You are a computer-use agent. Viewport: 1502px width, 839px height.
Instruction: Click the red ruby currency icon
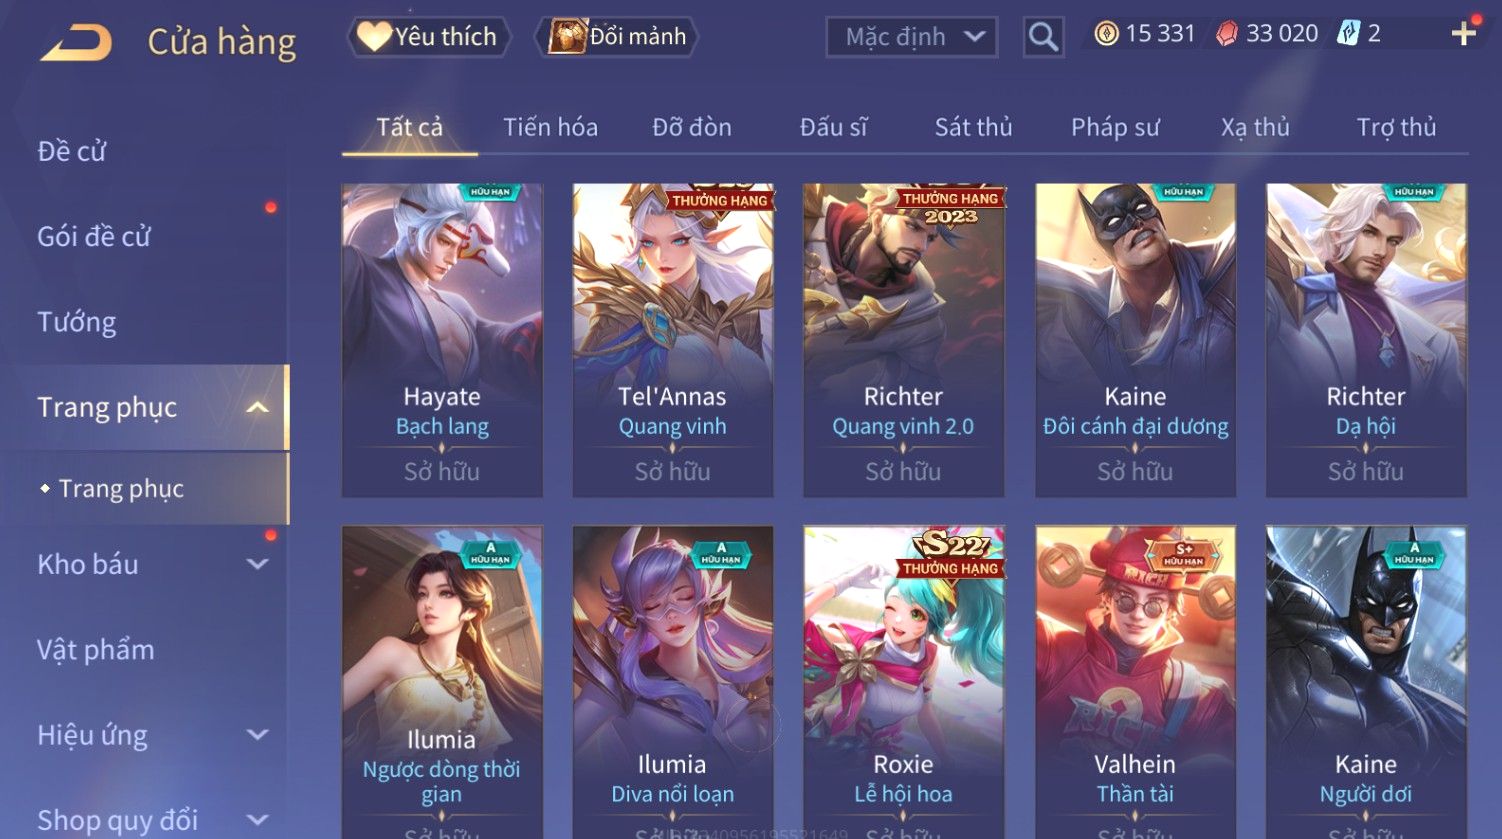click(x=1226, y=34)
